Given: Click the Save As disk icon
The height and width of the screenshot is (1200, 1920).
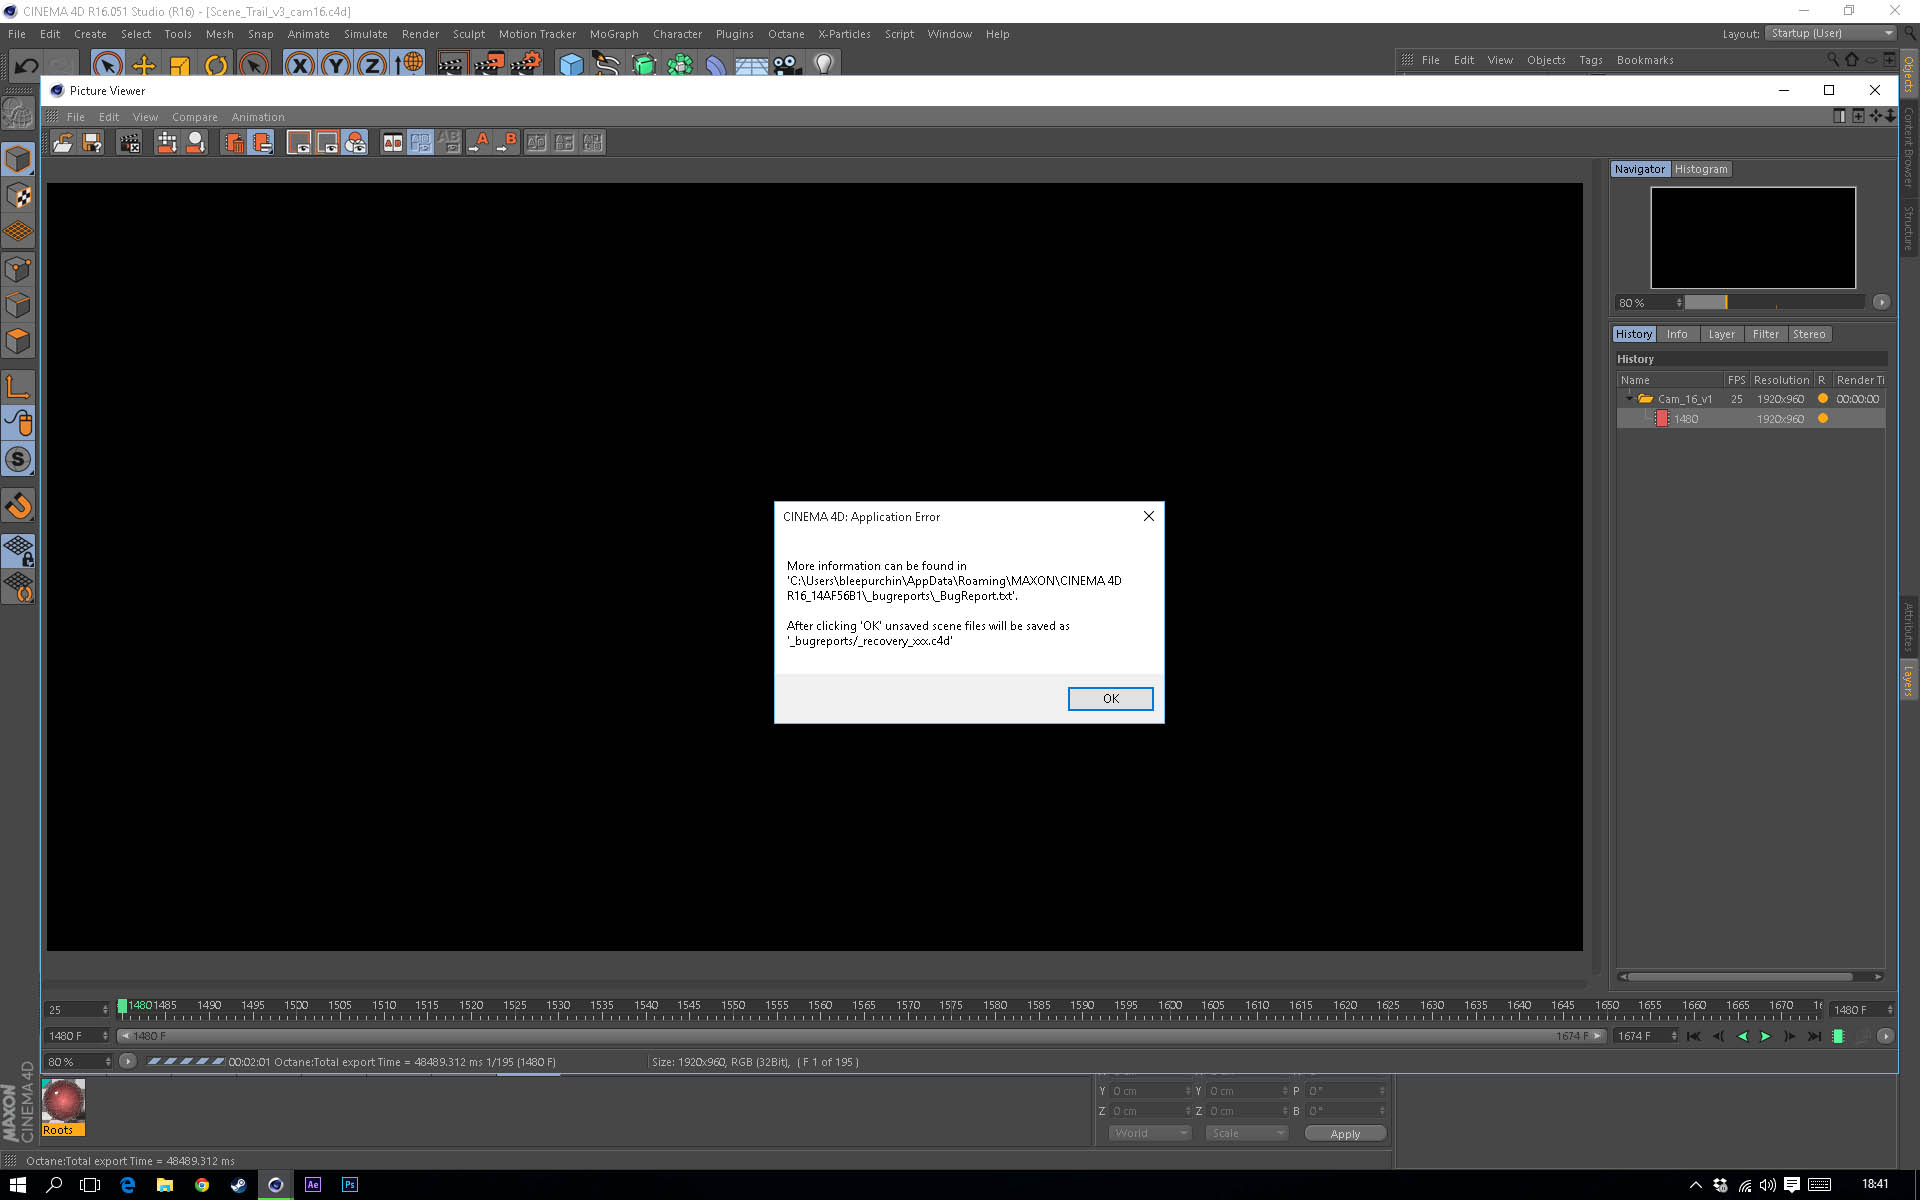Looking at the screenshot, I should [92, 143].
